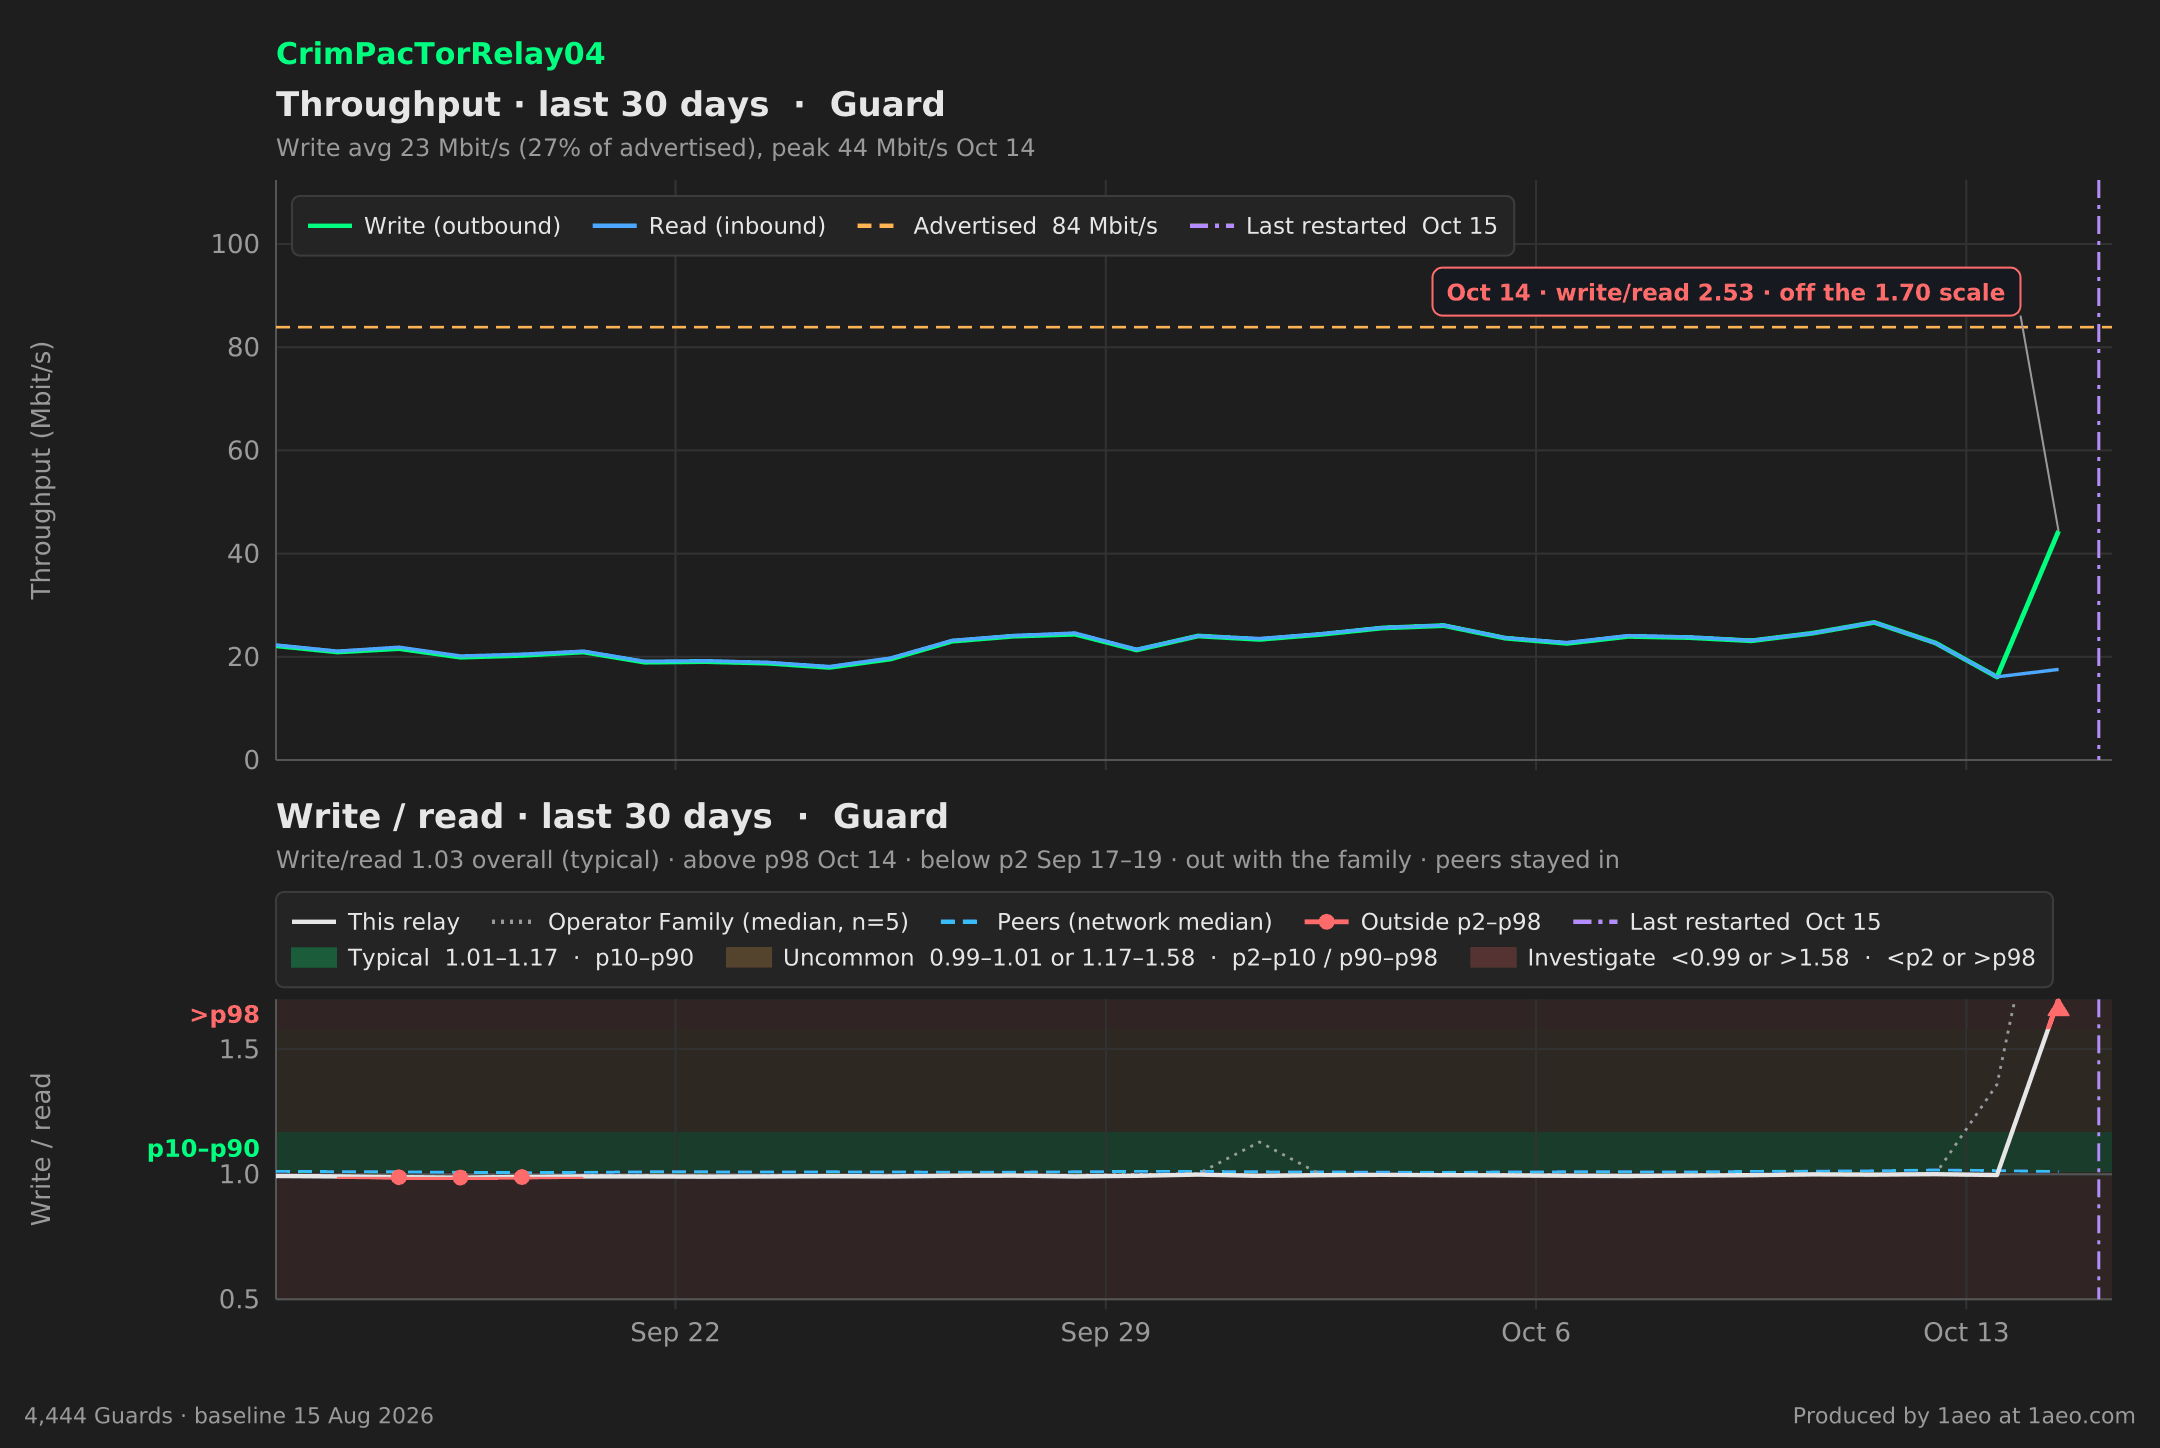Click the green Typical 1.01–1.17 swatch

click(314, 958)
